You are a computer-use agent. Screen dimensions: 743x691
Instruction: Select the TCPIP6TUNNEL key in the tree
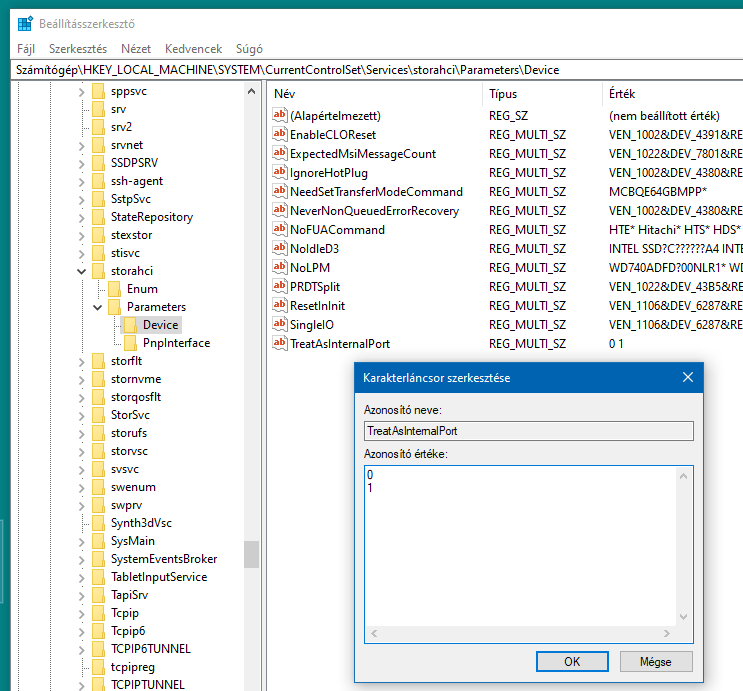pyautogui.click(x=150, y=649)
